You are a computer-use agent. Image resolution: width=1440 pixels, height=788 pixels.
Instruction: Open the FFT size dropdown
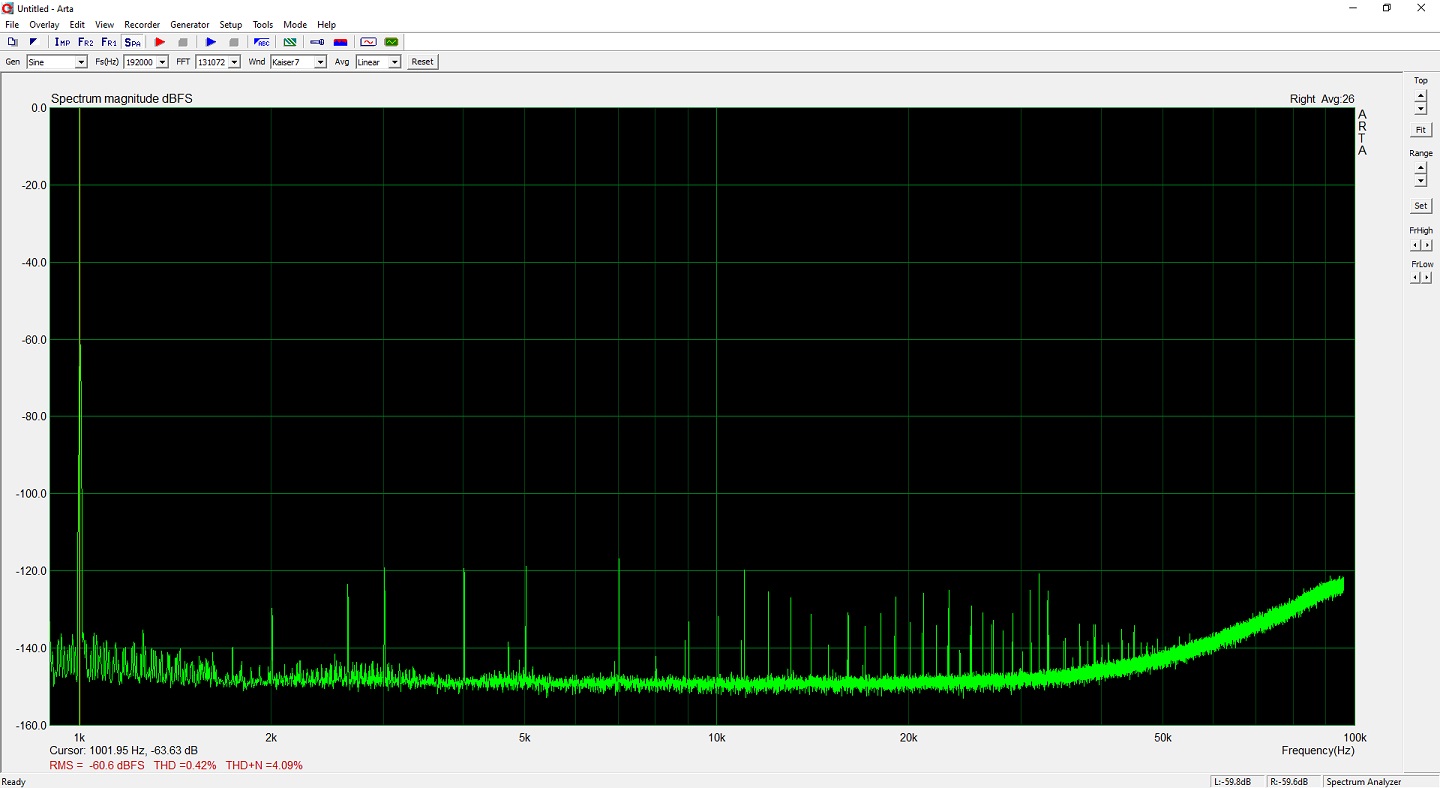tap(235, 62)
